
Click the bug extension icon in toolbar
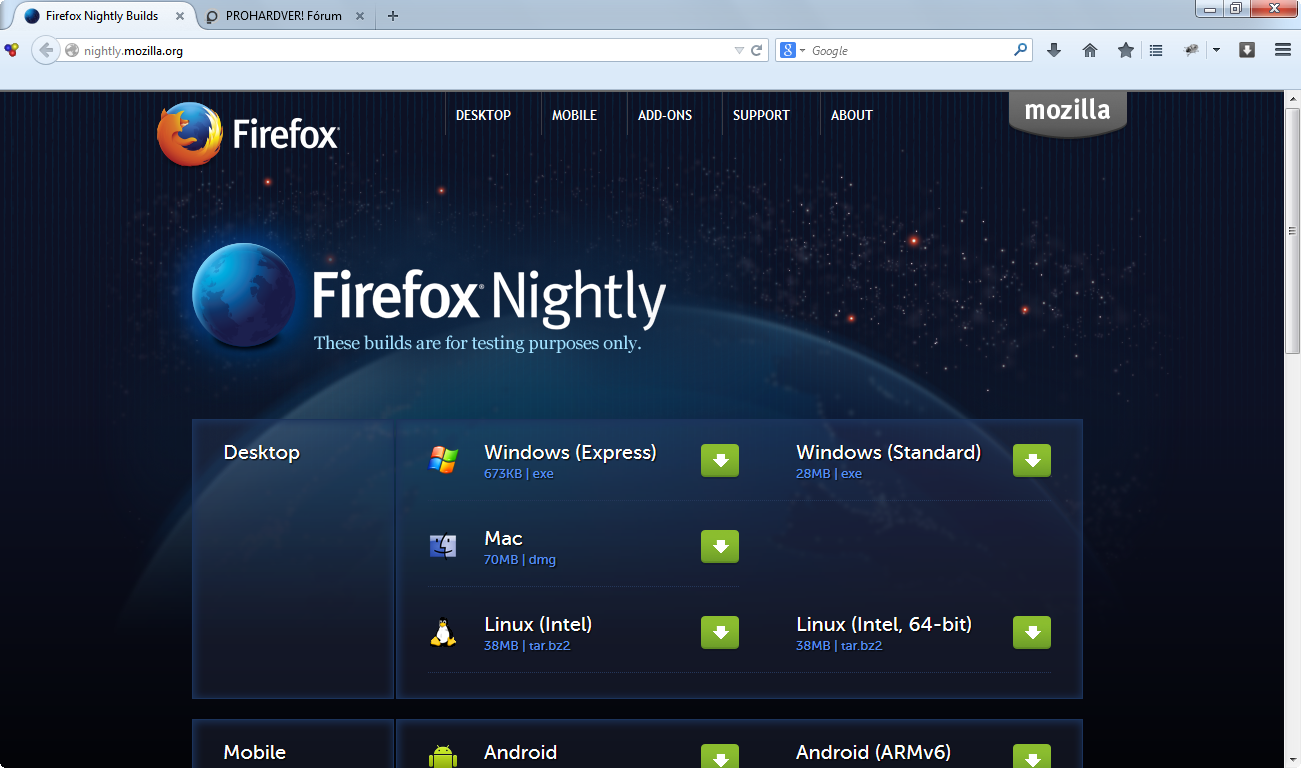click(x=1191, y=50)
